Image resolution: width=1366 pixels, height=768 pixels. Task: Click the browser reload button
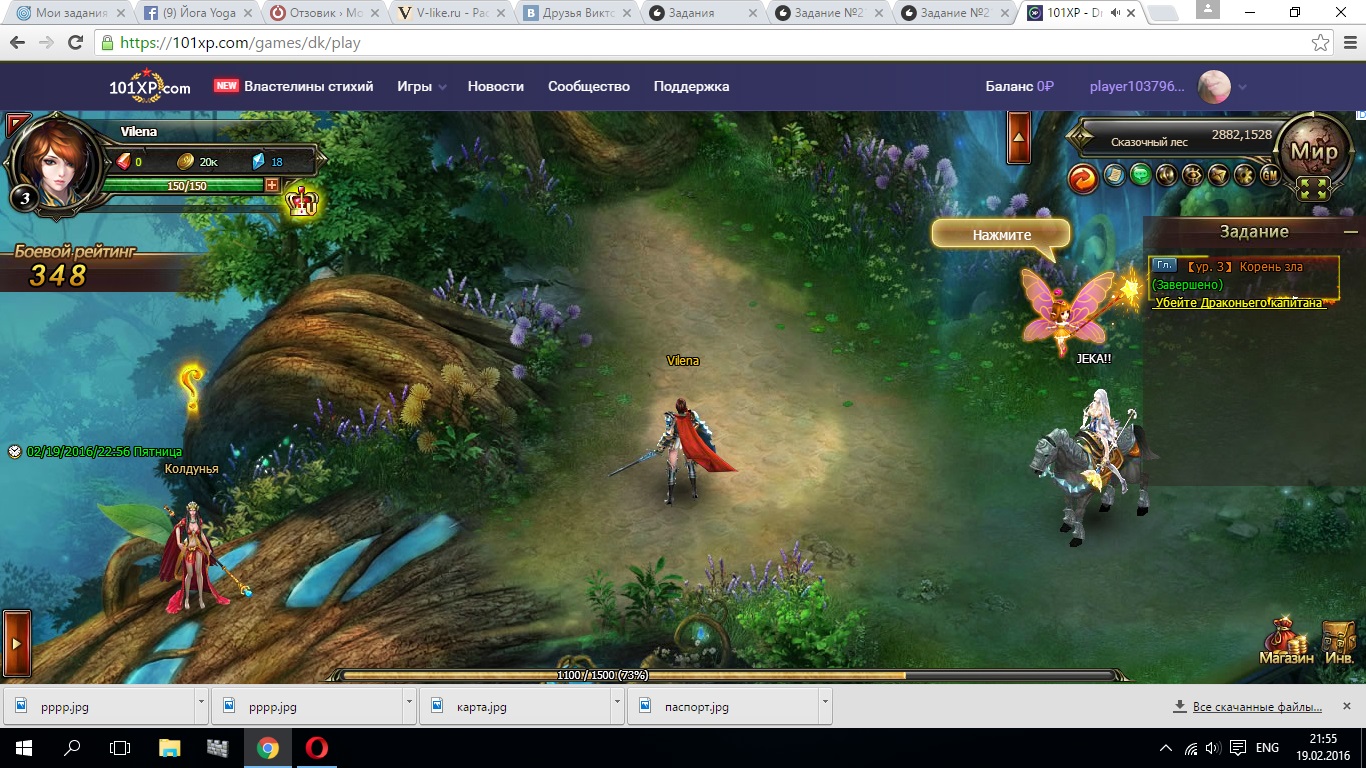[x=75, y=43]
